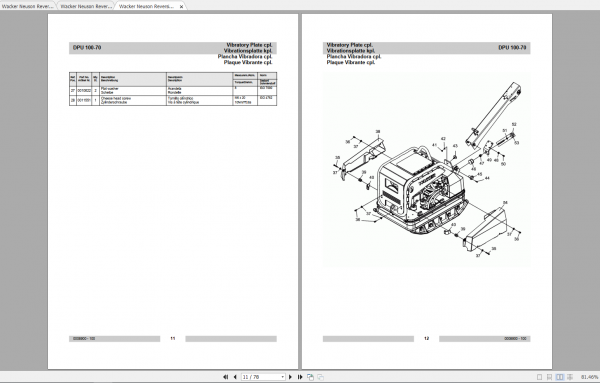Click page number 12 in footer
Viewport: 600px width, 383px height.
tap(427, 339)
